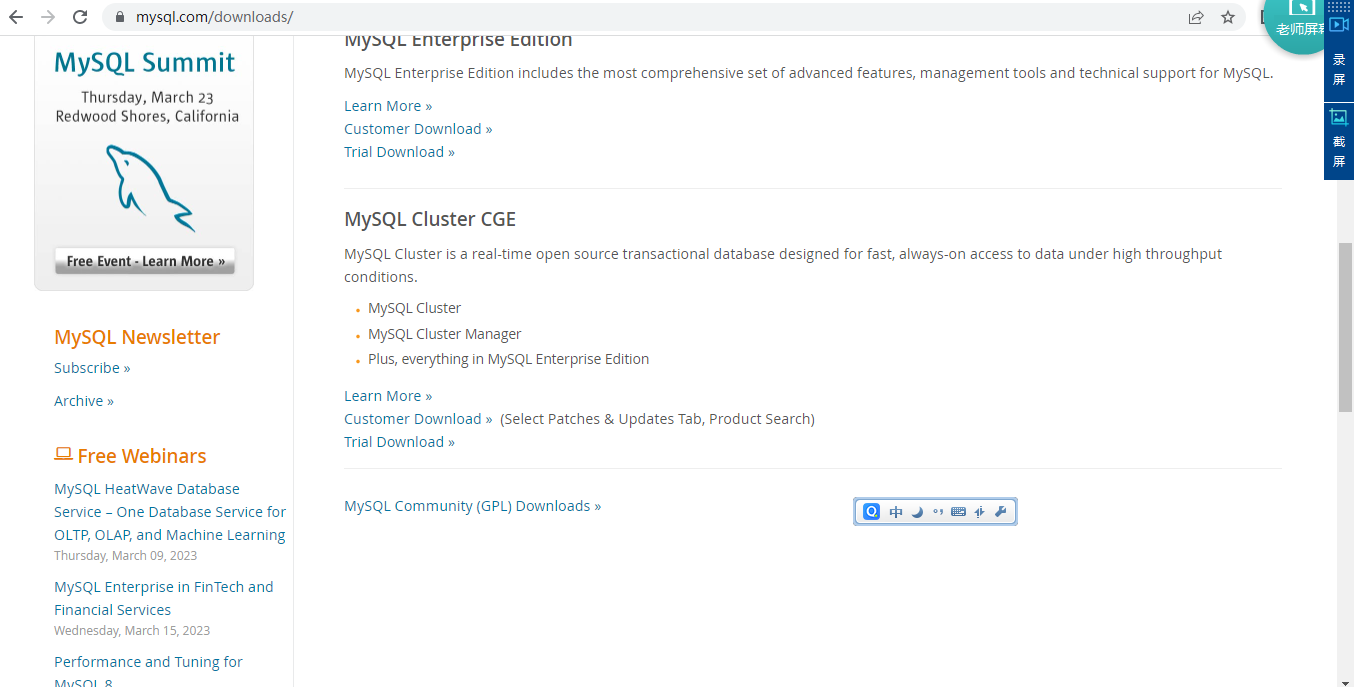The width and height of the screenshot is (1354, 687).
Task: Click the page vertical scrollbar thumb
Action: 1345,327
